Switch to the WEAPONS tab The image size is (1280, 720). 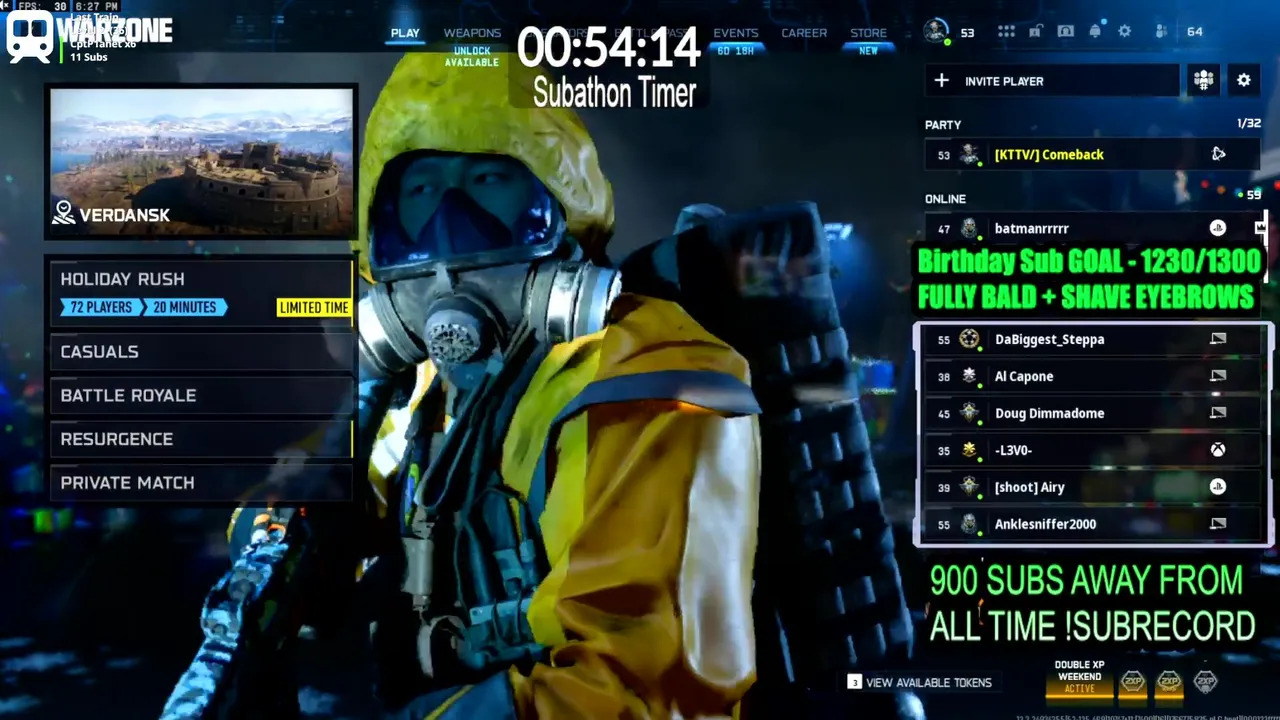(472, 33)
